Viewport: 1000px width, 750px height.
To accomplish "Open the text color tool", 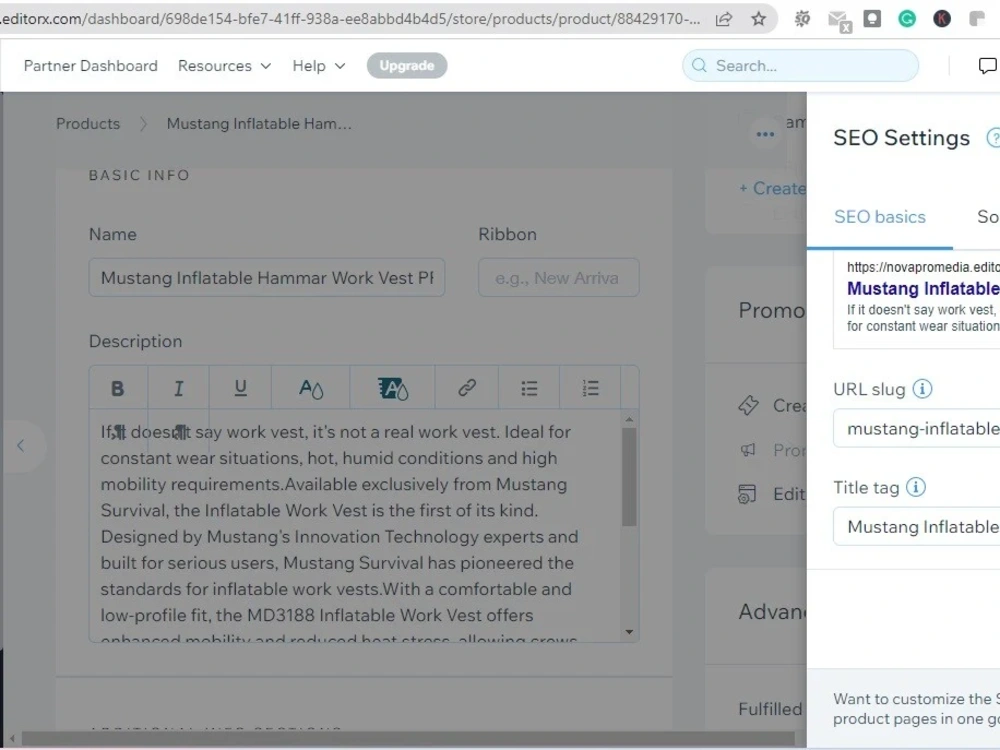I will [311, 388].
